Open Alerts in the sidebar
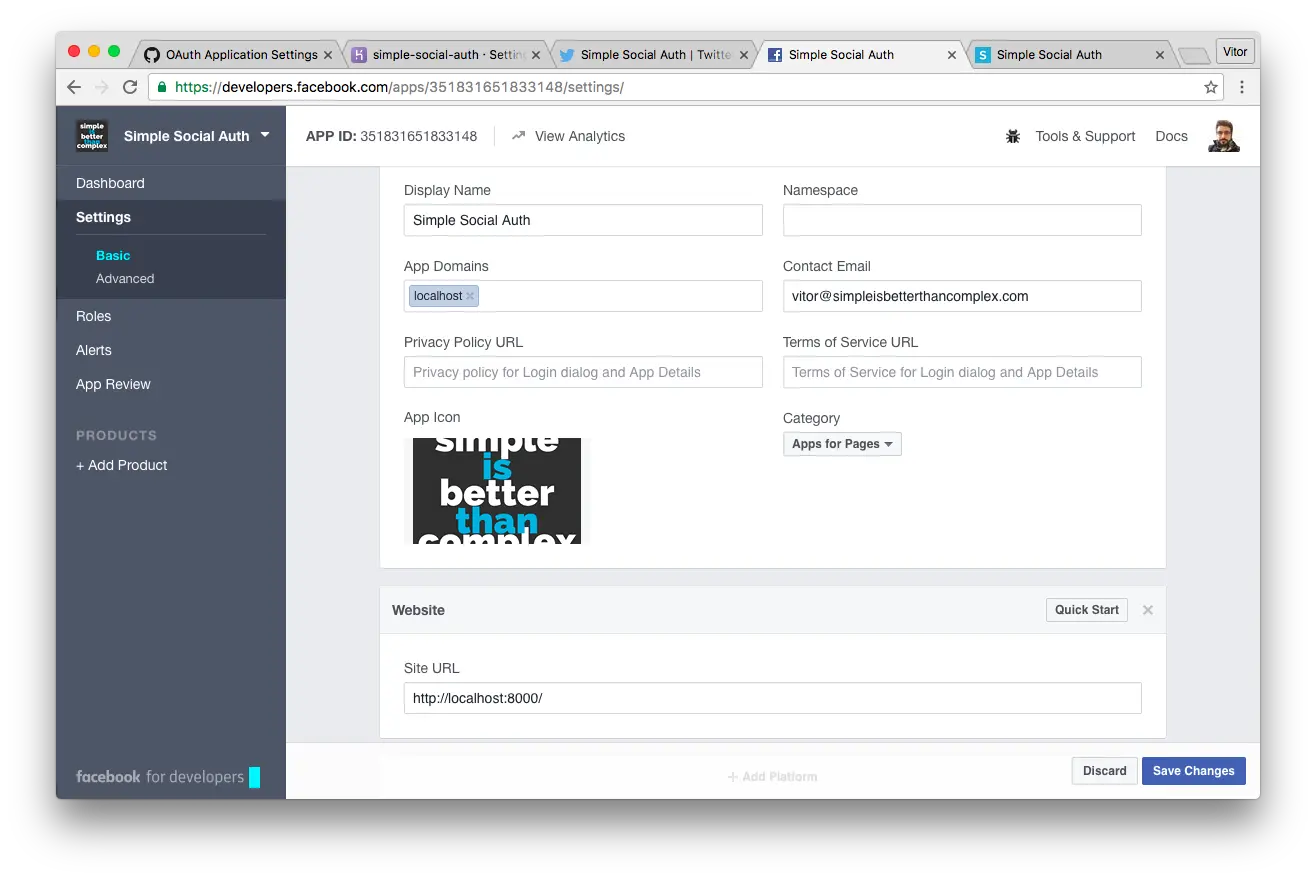The image size is (1316, 879). [x=171, y=350]
